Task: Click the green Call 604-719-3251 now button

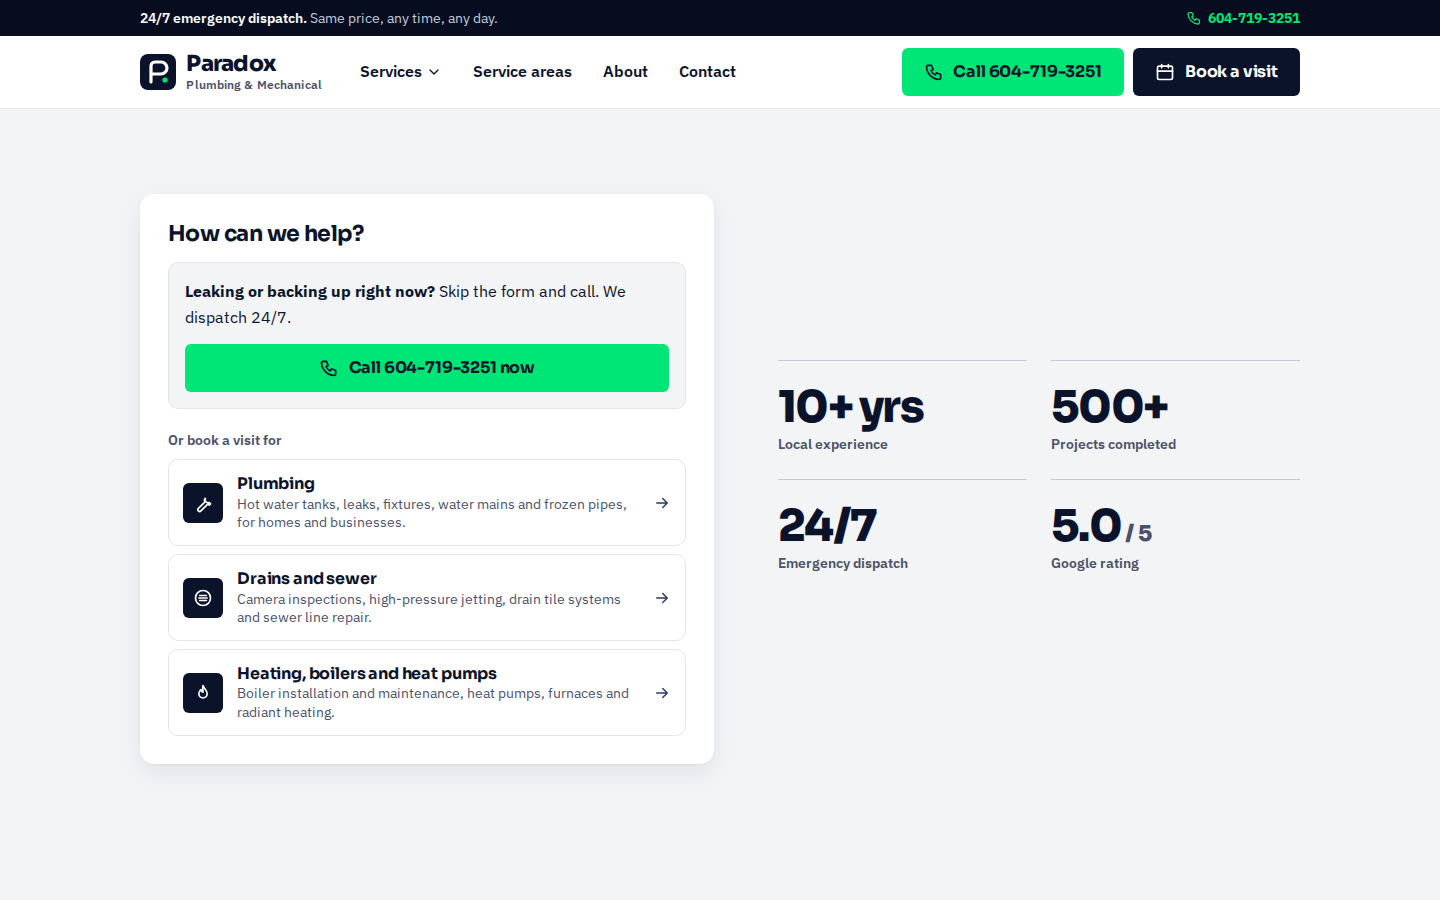Action: 427,368
